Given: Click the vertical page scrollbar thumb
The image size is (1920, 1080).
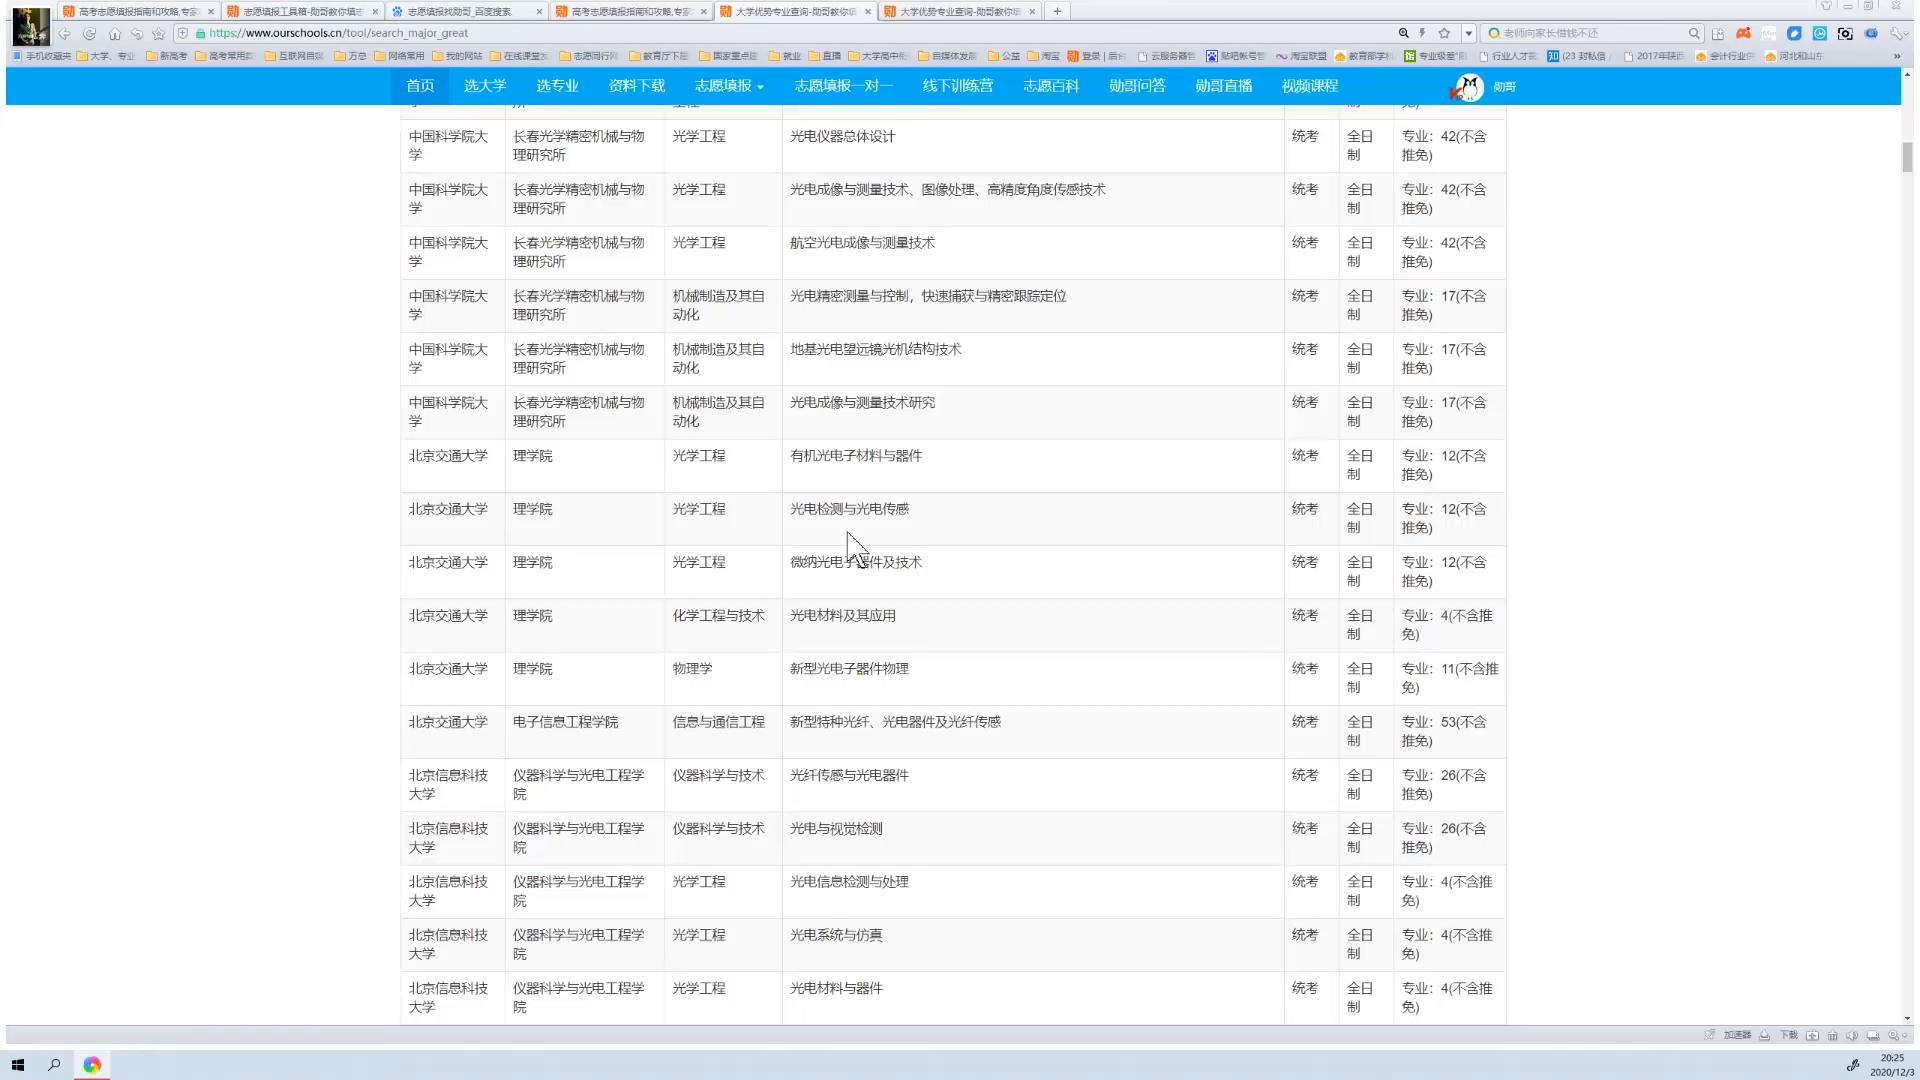Looking at the screenshot, I should (1907, 157).
